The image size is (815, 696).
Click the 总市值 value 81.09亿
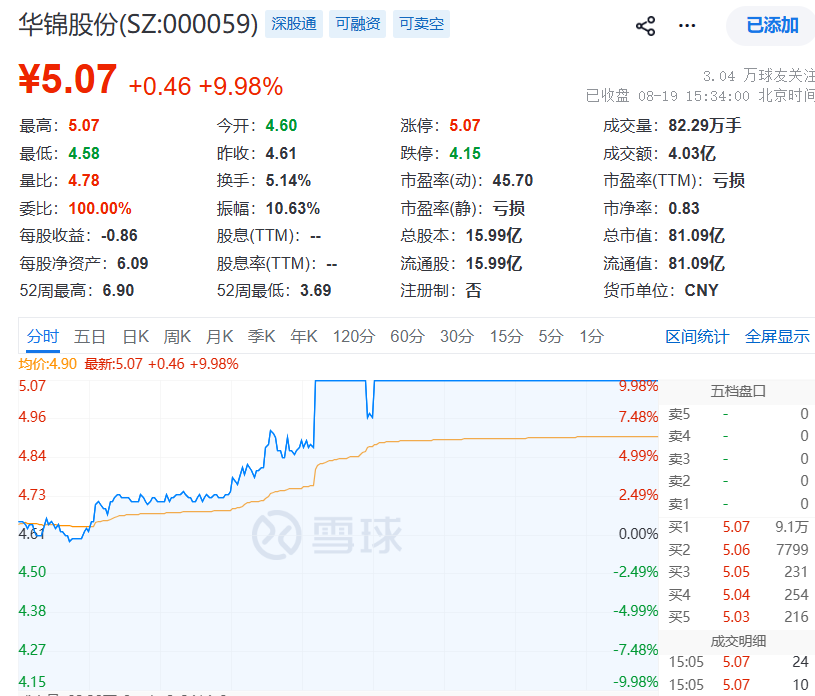pyautogui.click(x=696, y=235)
